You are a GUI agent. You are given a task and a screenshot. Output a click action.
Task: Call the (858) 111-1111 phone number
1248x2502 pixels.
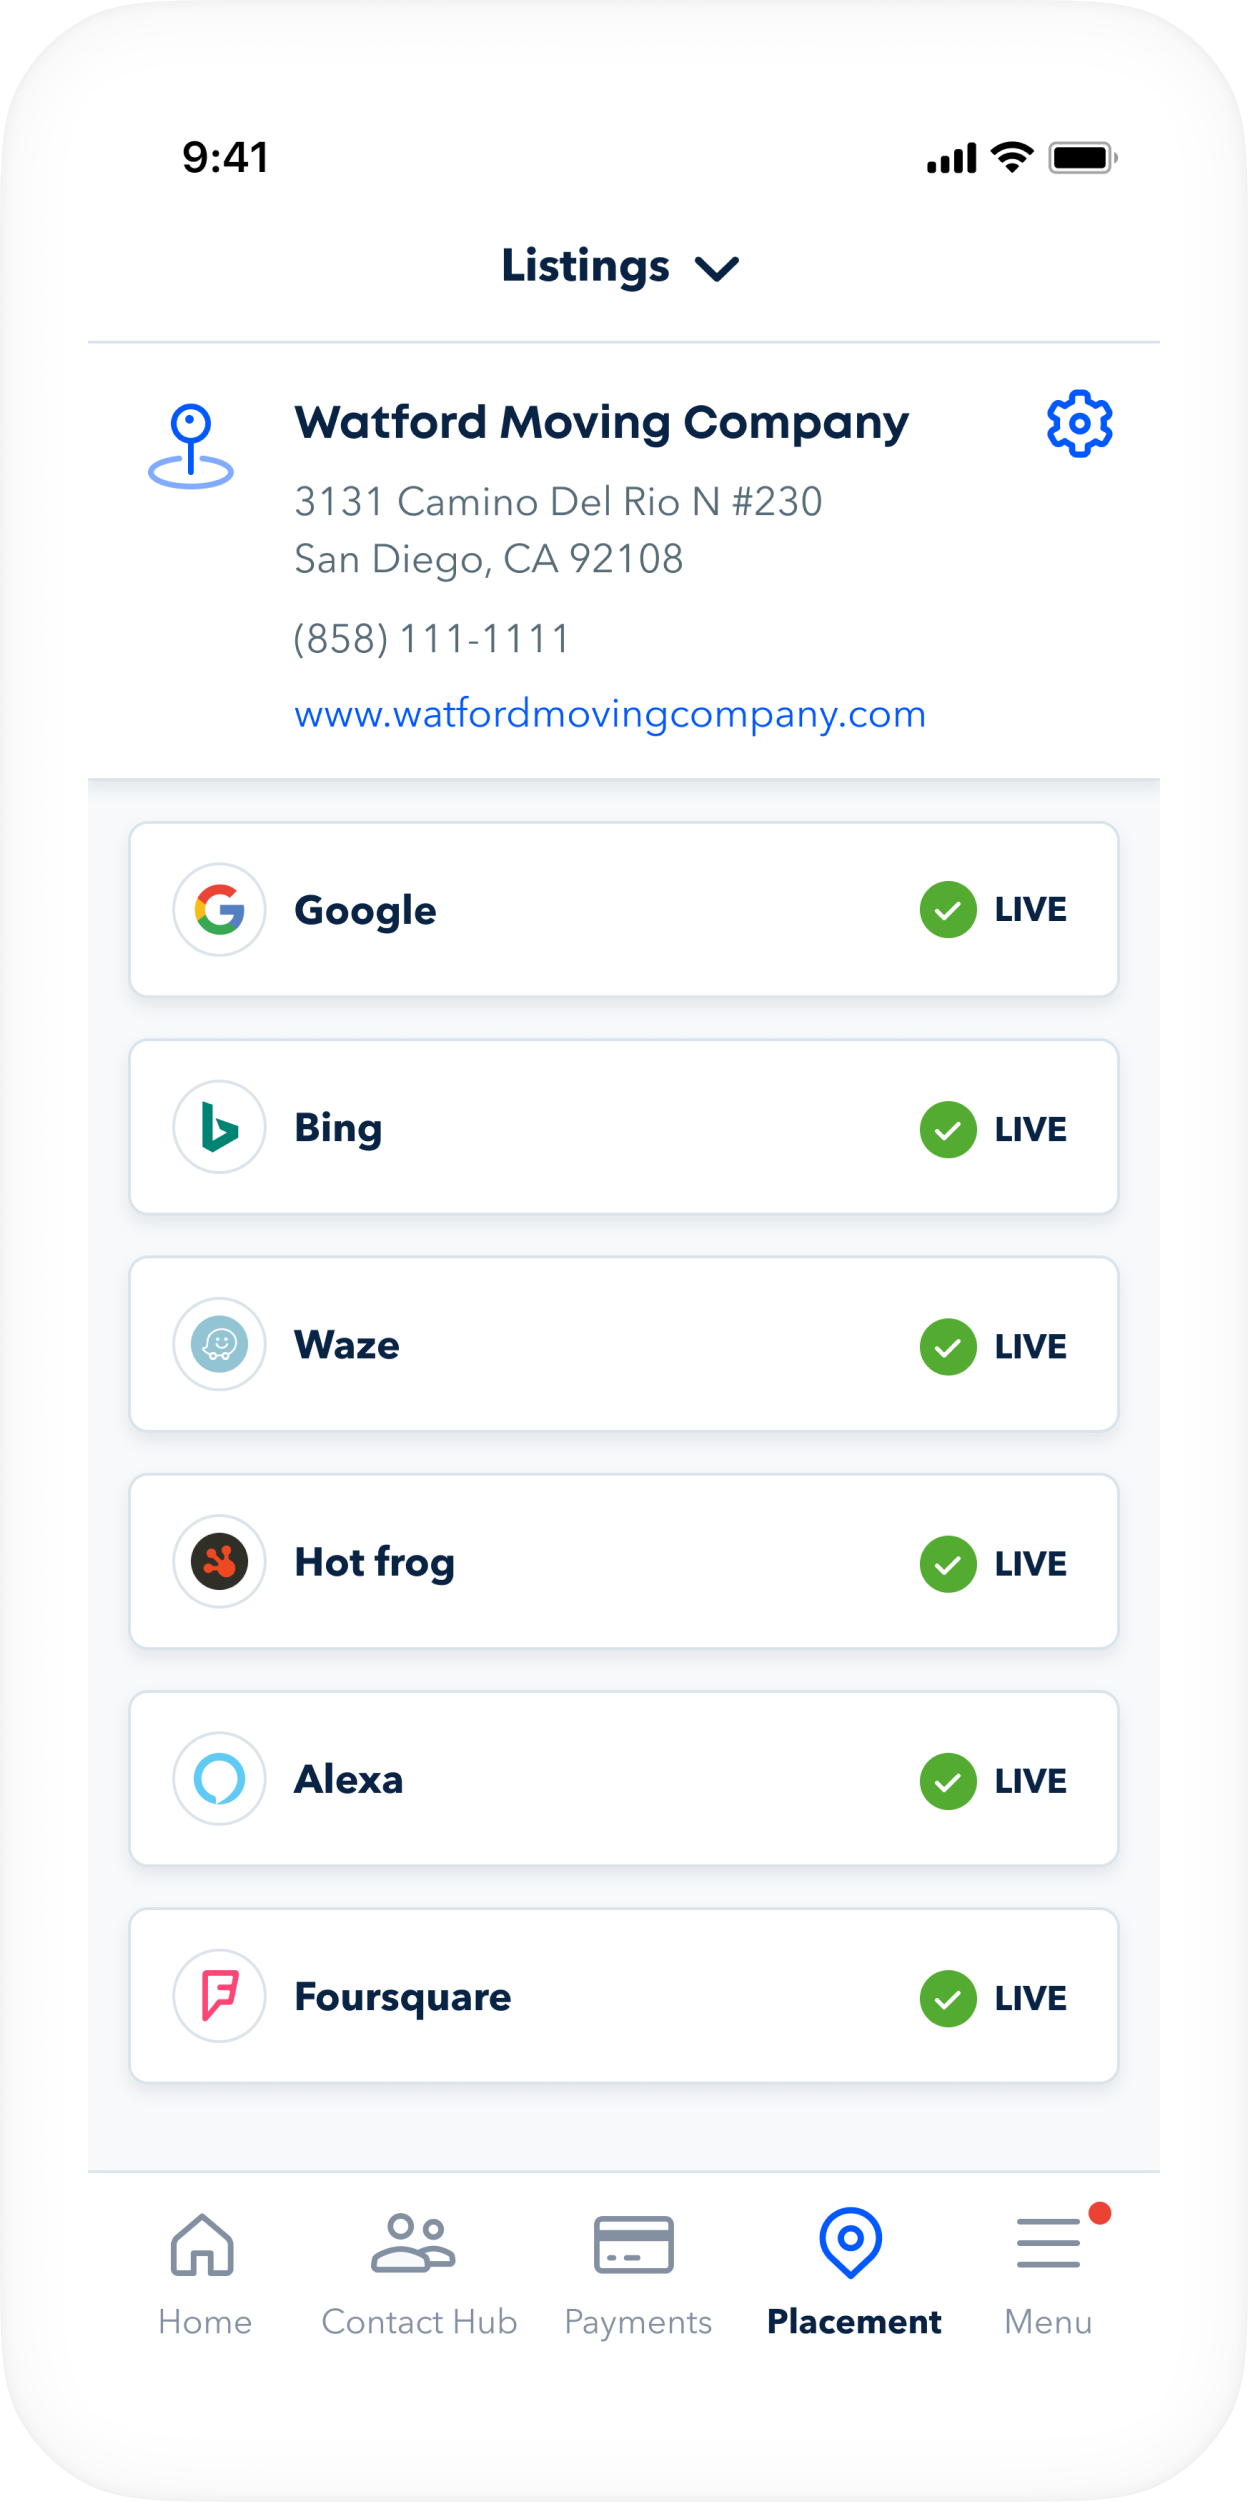pyautogui.click(x=432, y=638)
